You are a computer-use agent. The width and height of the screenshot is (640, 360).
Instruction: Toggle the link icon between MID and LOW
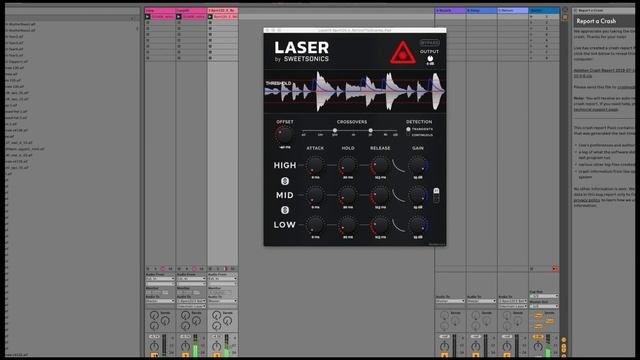pyautogui.click(x=285, y=210)
